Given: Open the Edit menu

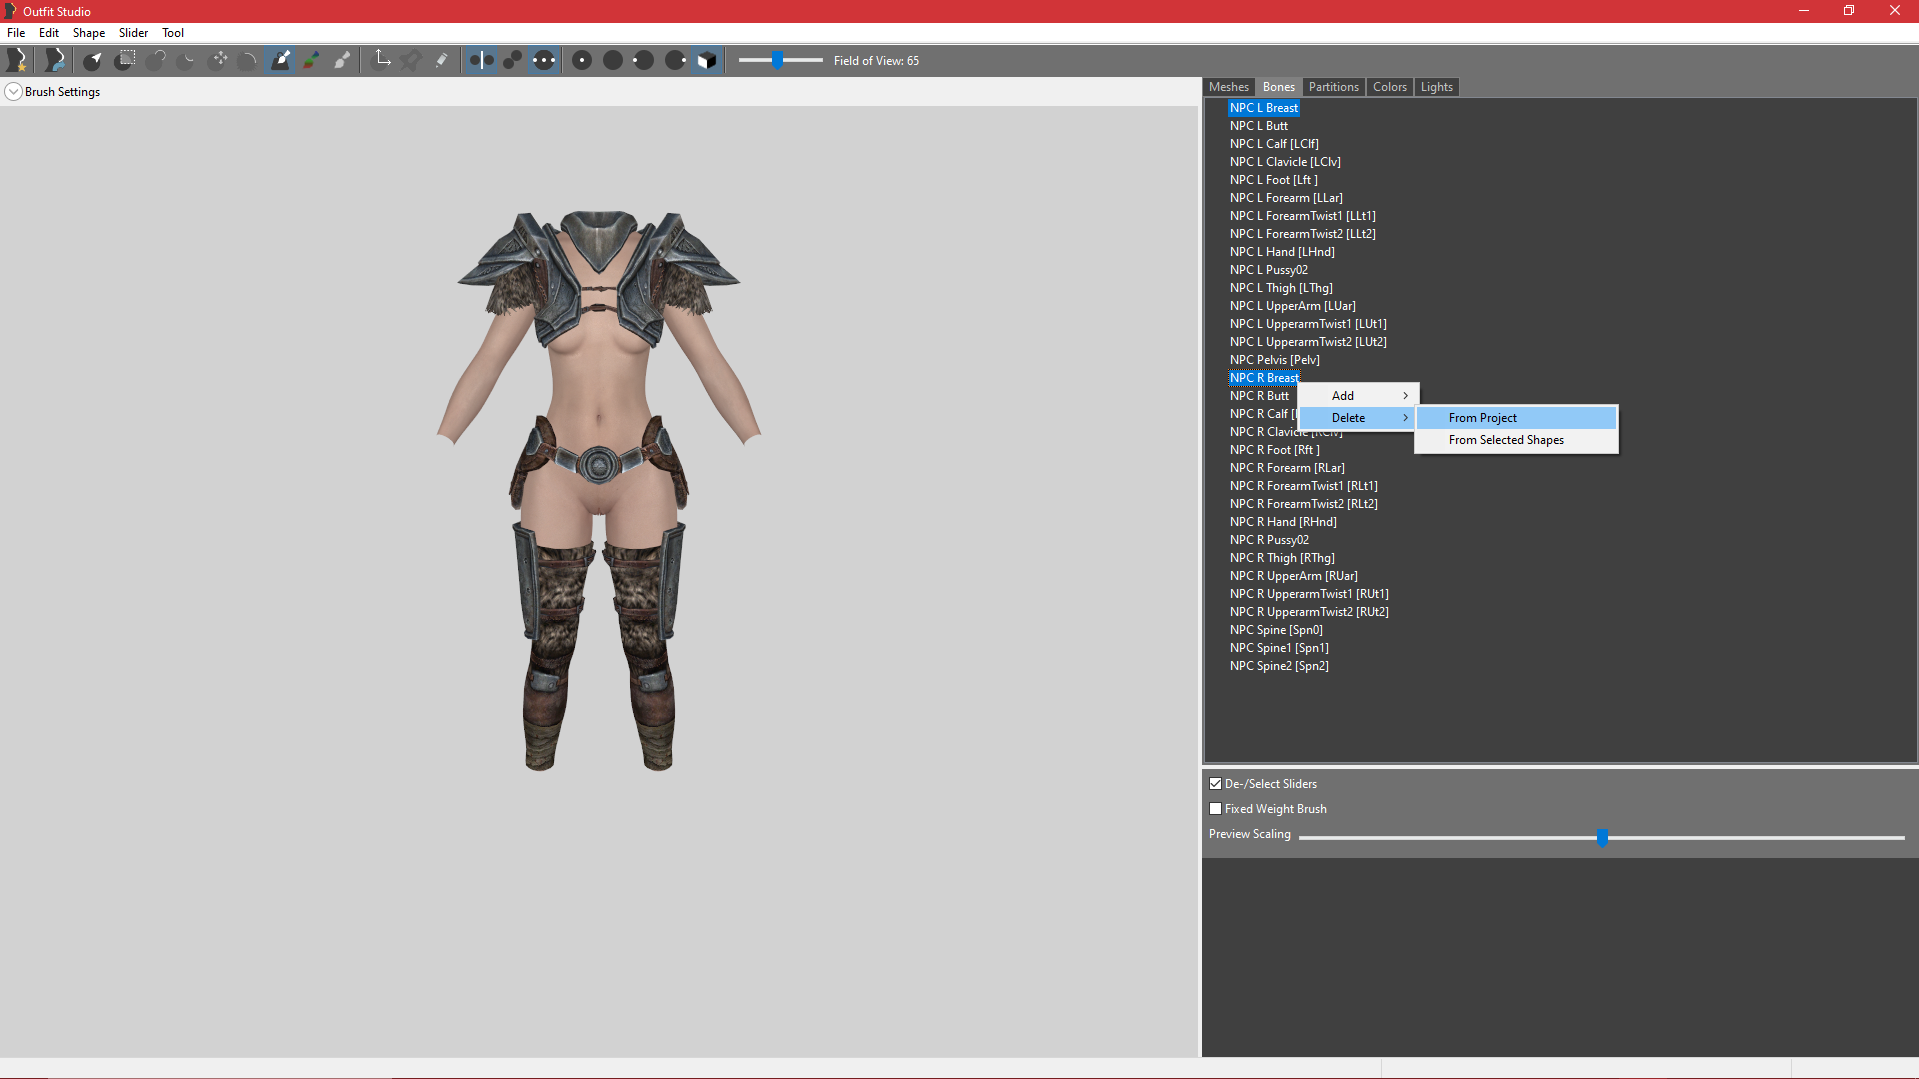Looking at the screenshot, I should click(x=49, y=33).
